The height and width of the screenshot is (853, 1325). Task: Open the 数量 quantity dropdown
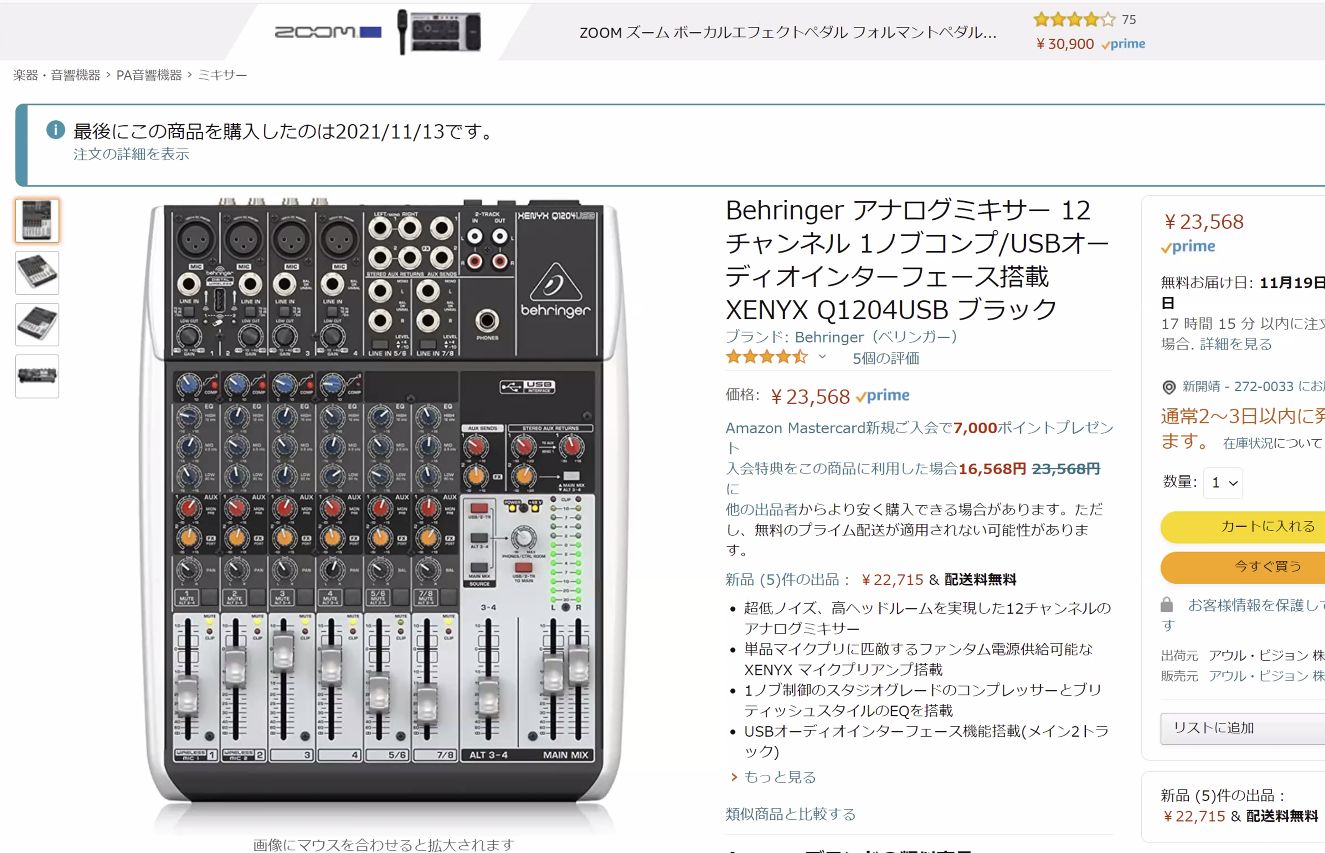click(x=1222, y=482)
